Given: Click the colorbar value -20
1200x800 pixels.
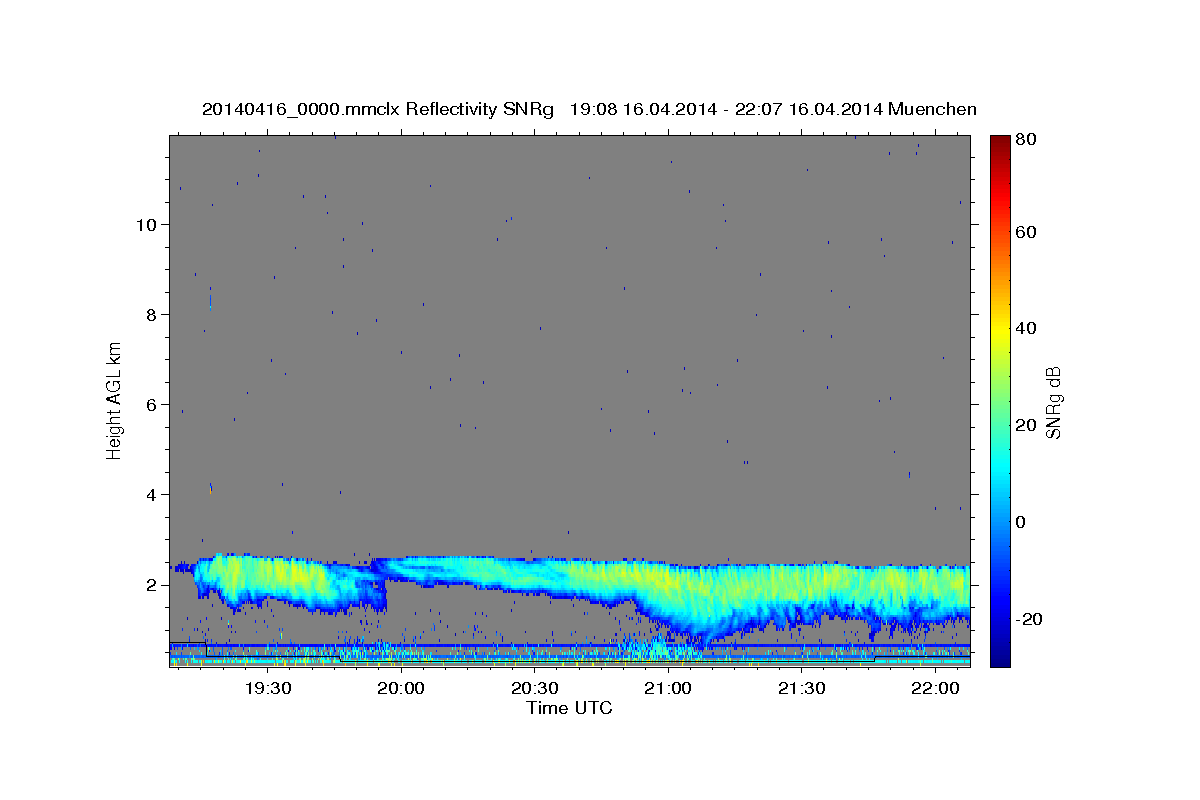Looking at the screenshot, I should click(1030, 619).
